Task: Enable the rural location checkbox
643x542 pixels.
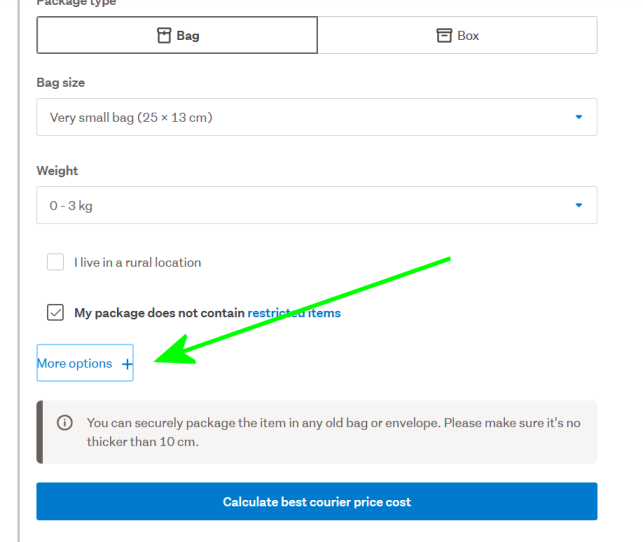Action: (x=56, y=262)
